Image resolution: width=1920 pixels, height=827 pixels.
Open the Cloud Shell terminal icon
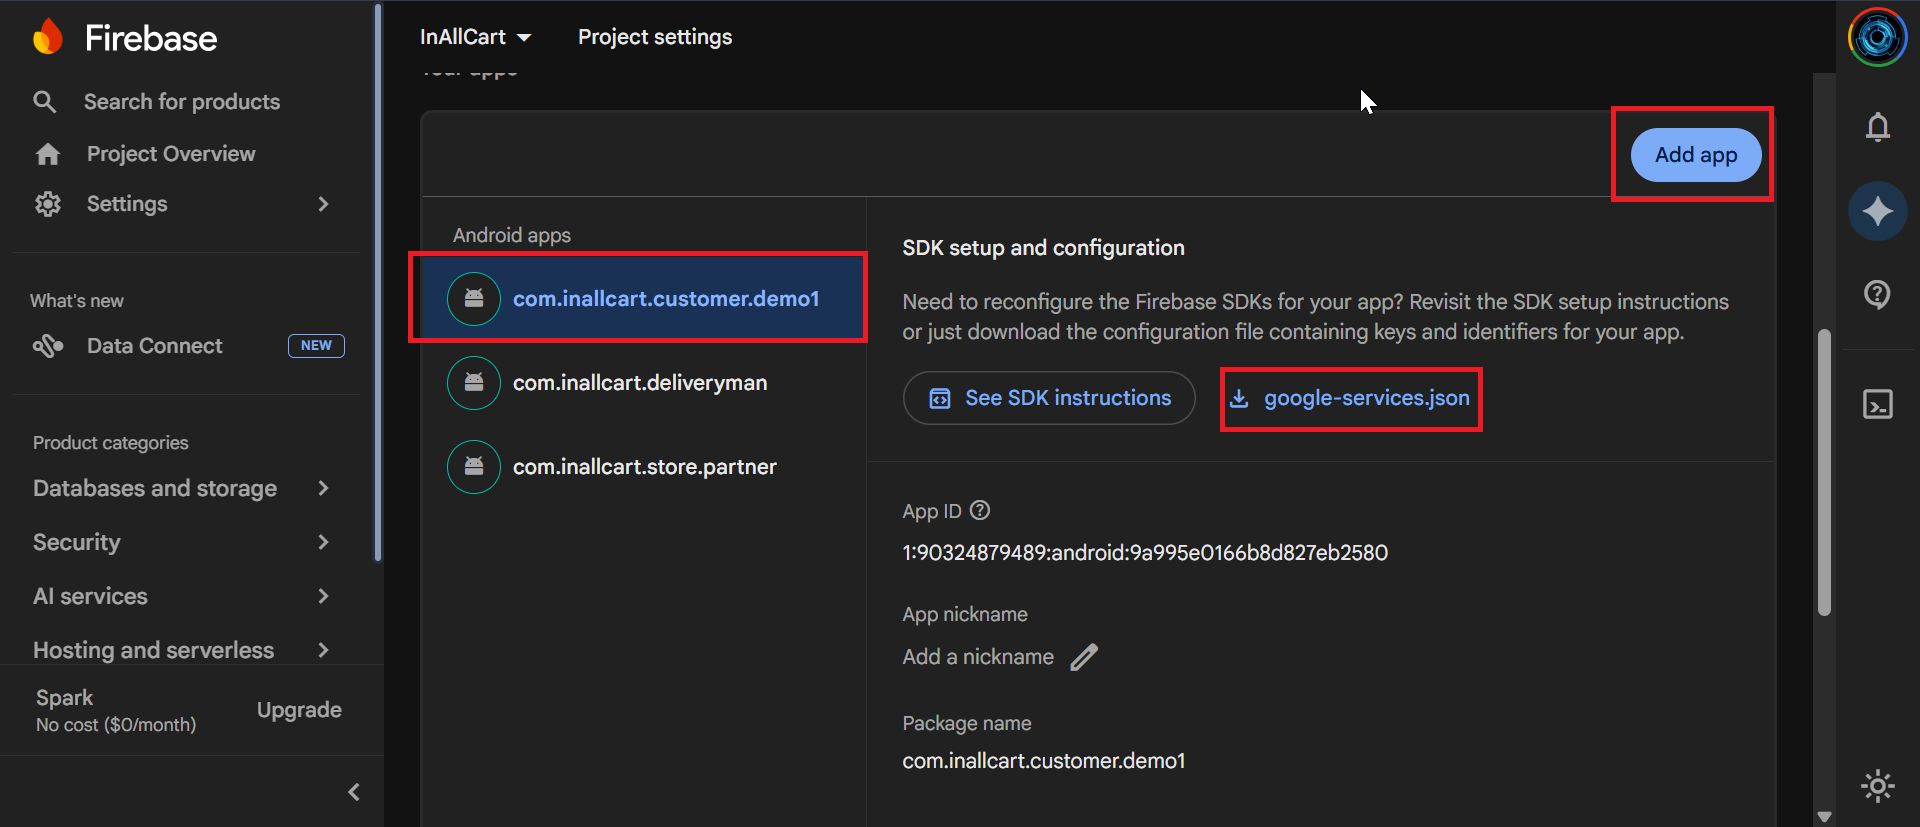pyautogui.click(x=1878, y=404)
